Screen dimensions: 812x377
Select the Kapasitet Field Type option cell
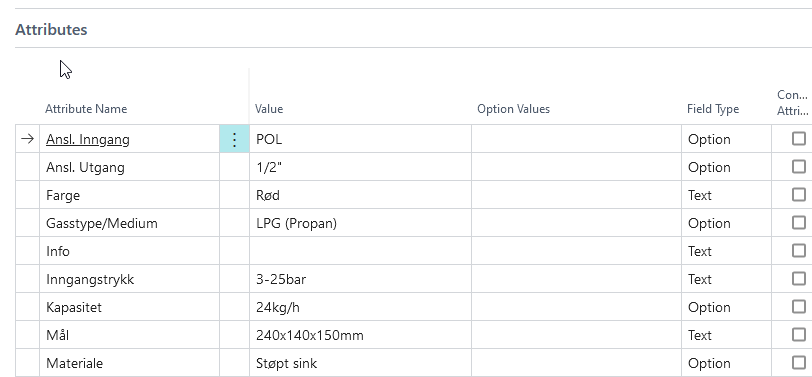(727, 307)
